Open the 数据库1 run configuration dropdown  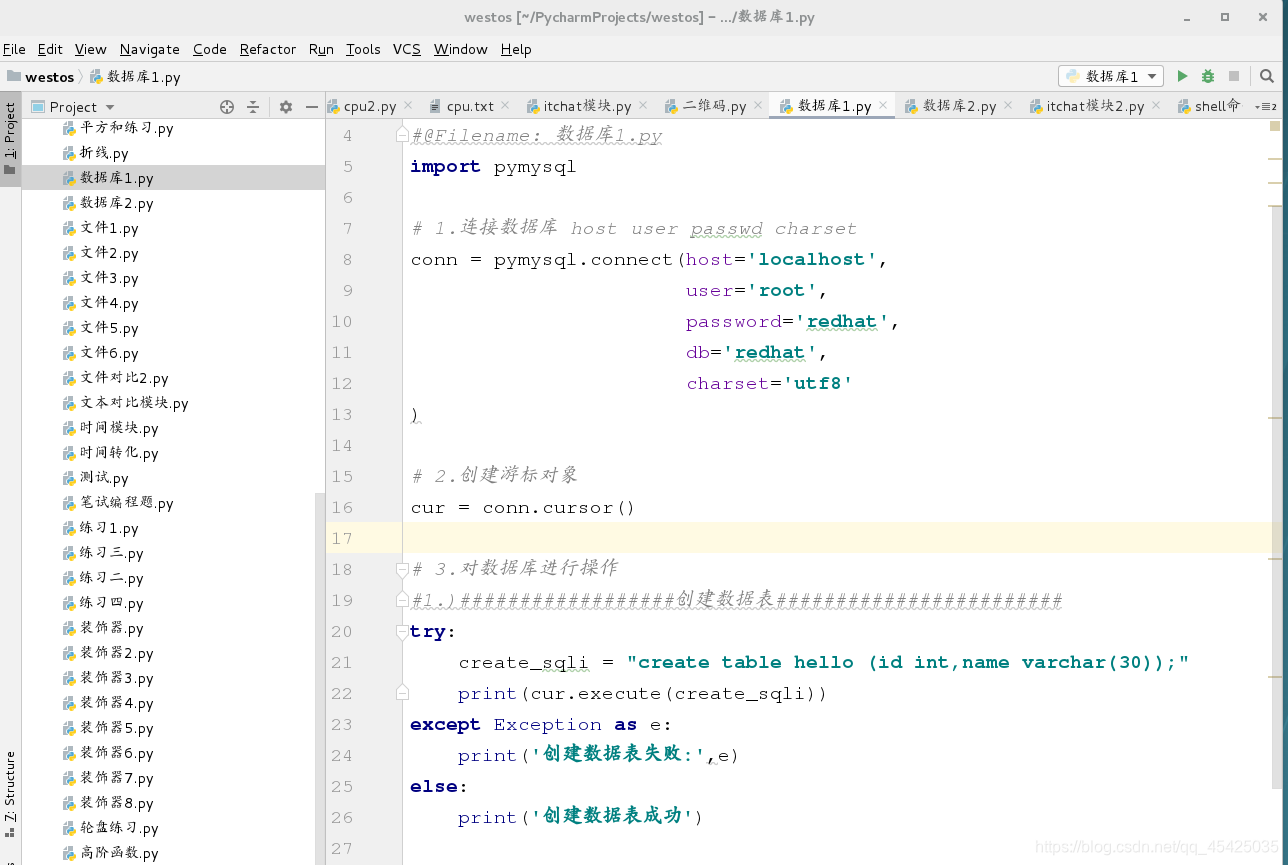(x=1111, y=76)
